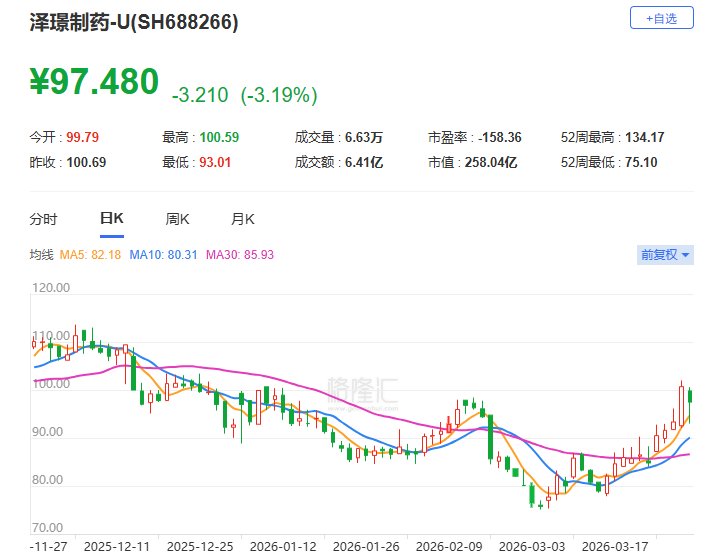Click the current price ¥97.480
The height and width of the screenshot is (558, 705).
tap(94, 82)
